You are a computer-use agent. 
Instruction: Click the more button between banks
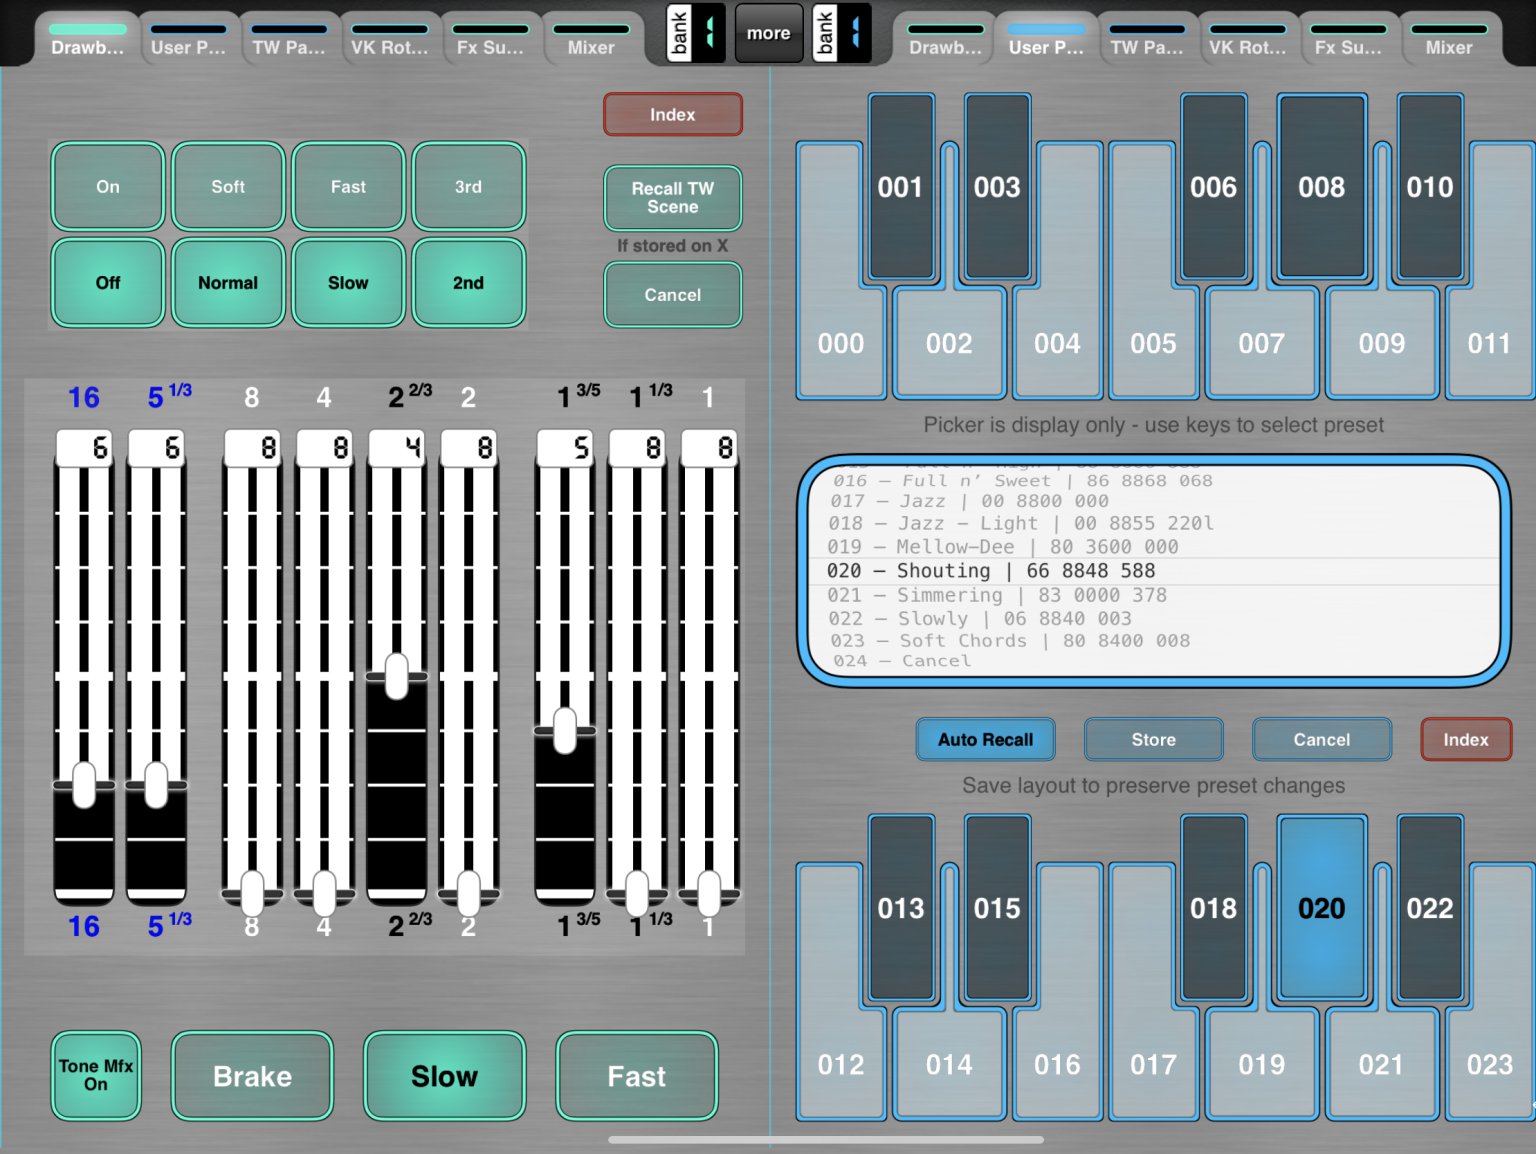(768, 33)
